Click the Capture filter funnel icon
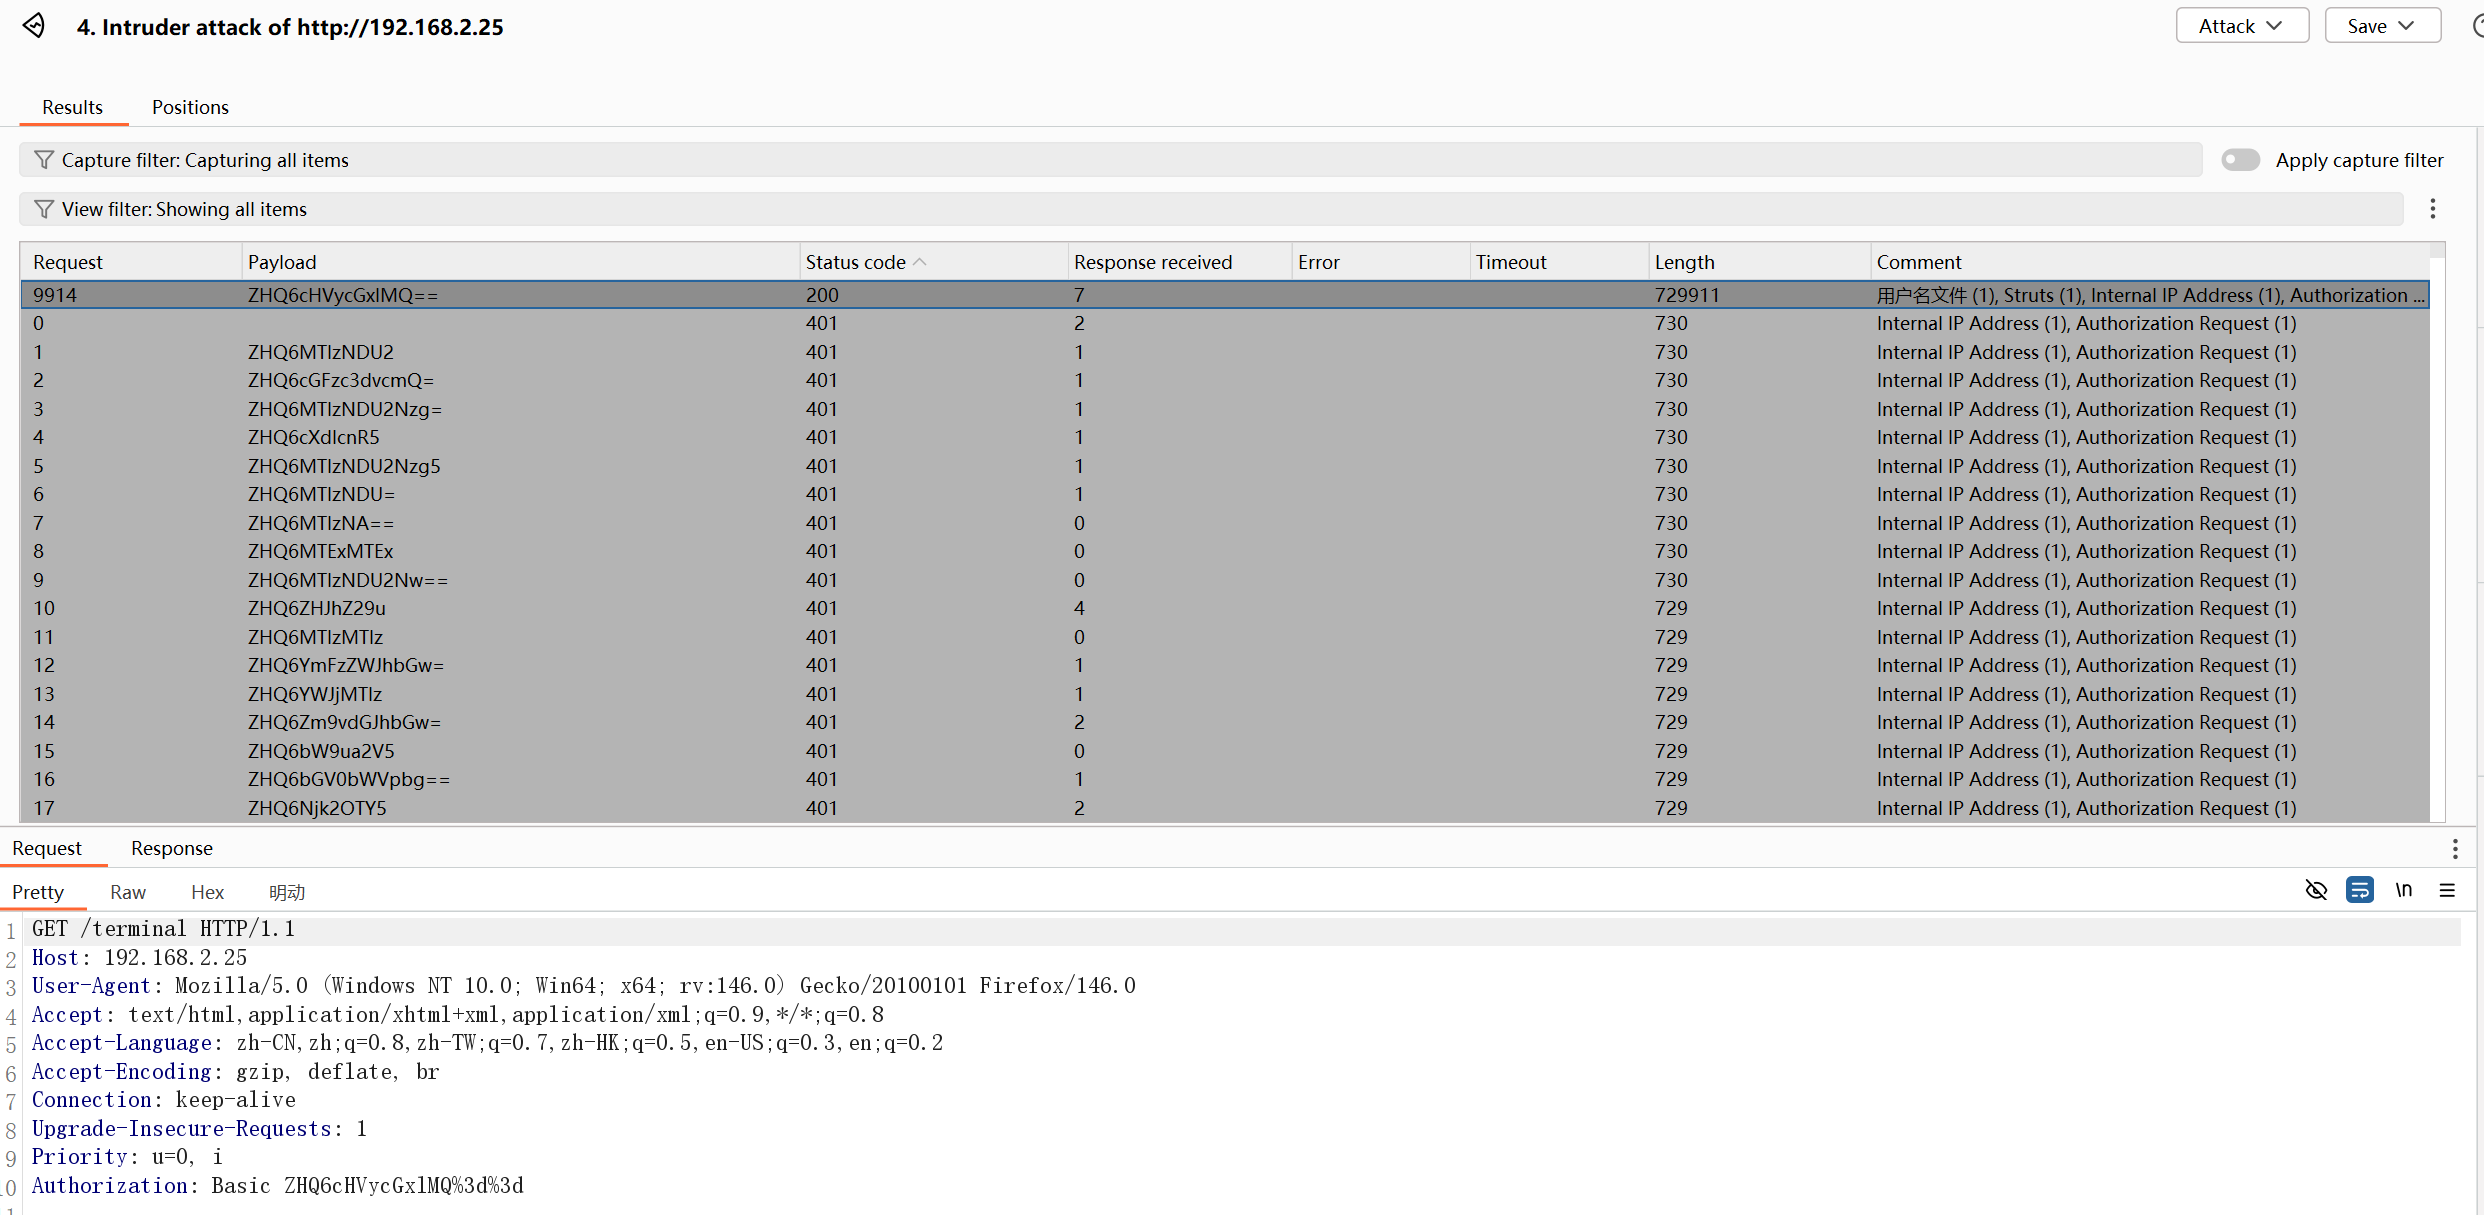 pyautogui.click(x=44, y=160)
